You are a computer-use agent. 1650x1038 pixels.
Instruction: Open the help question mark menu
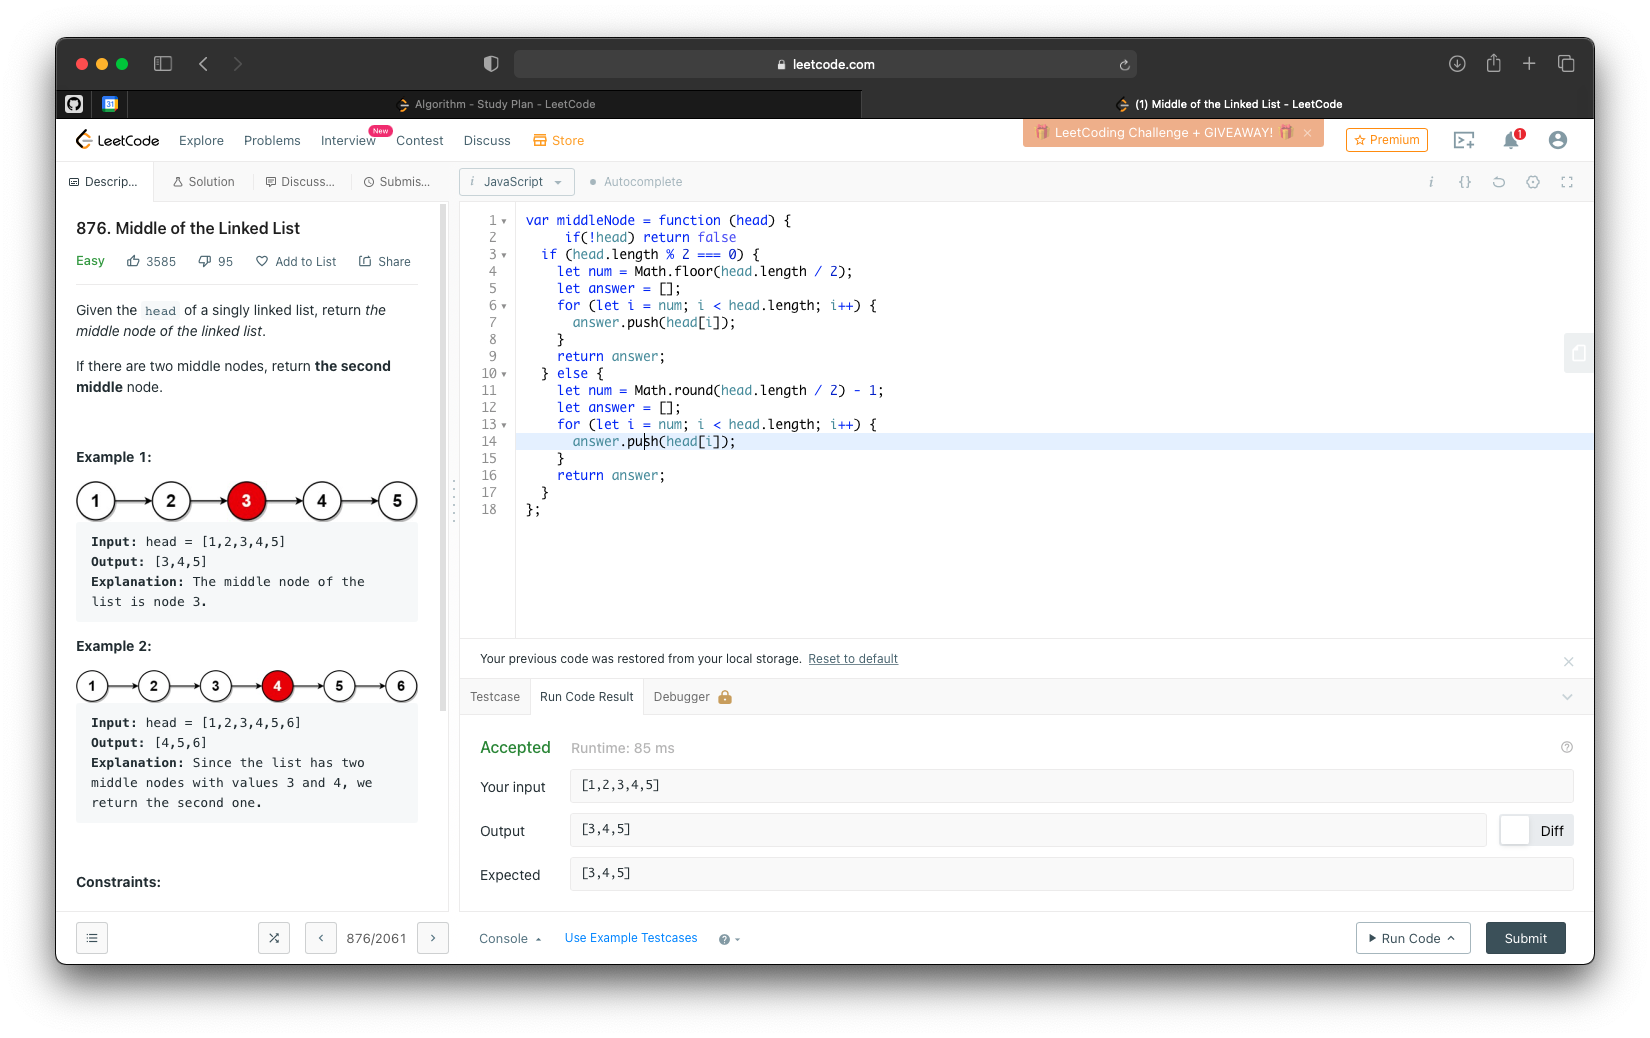(x=729, y=939)
